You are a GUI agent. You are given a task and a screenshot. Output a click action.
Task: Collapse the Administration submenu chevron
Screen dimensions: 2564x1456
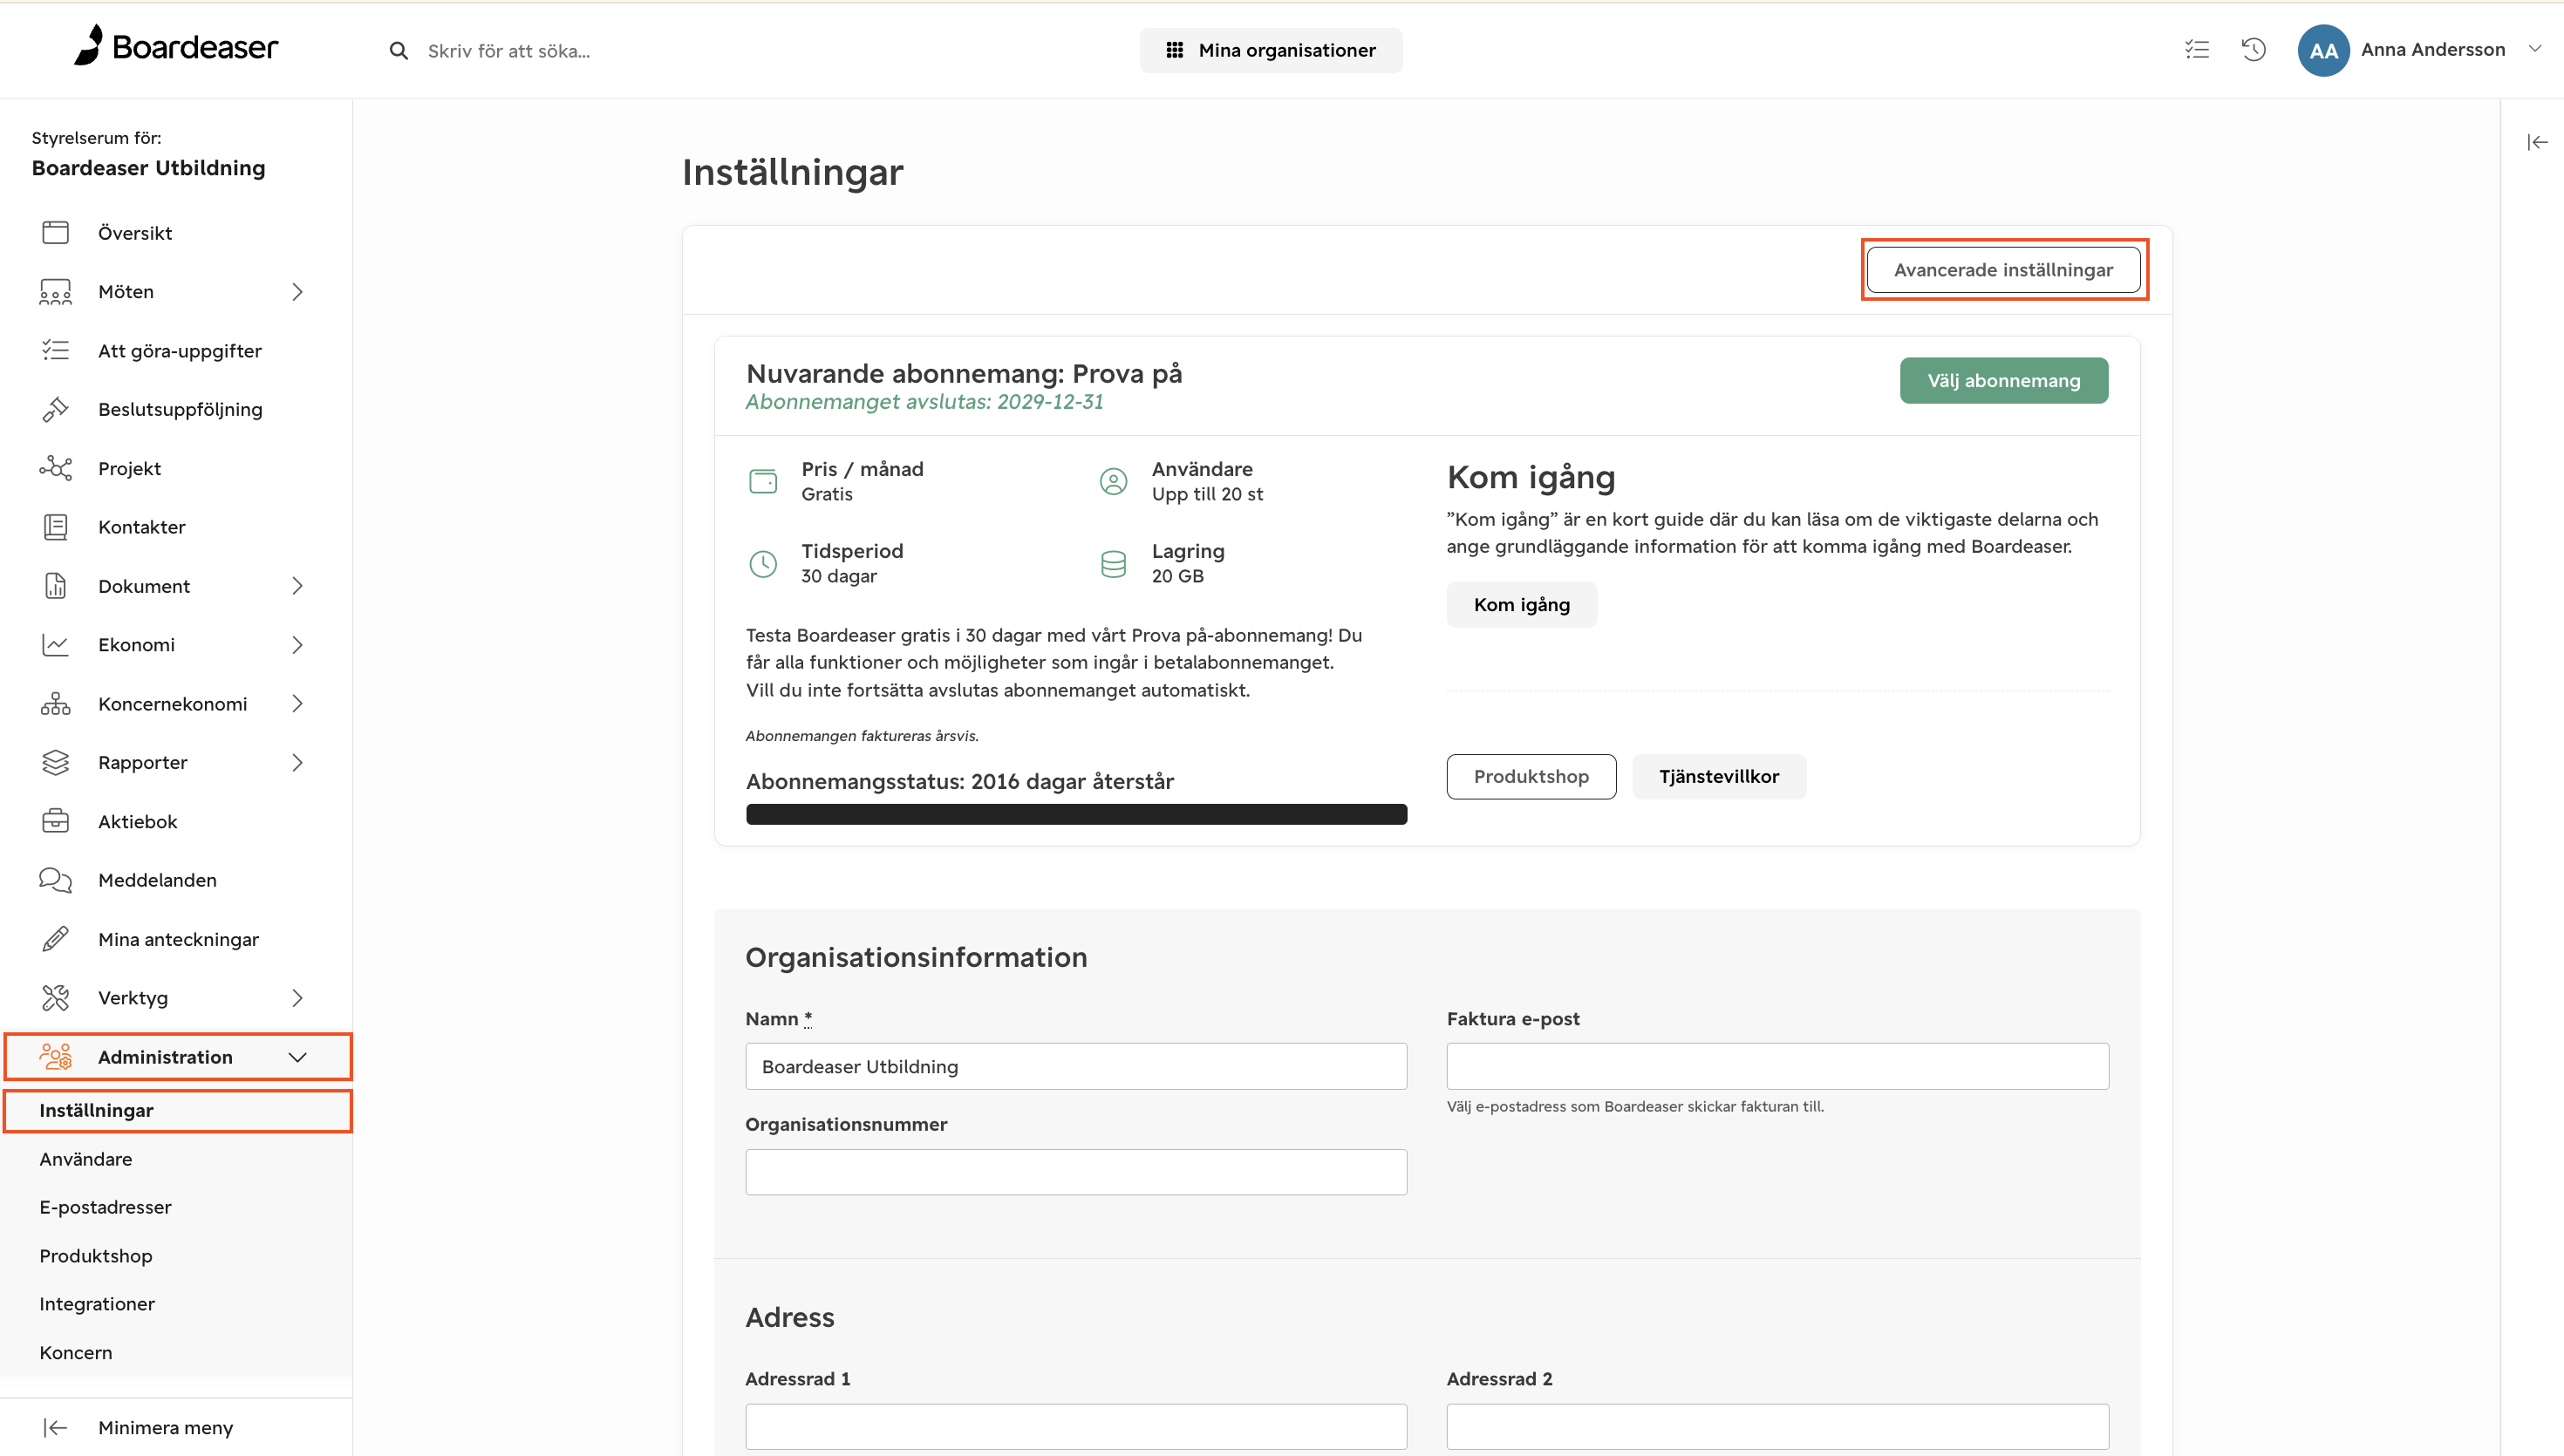(297, 1057)
